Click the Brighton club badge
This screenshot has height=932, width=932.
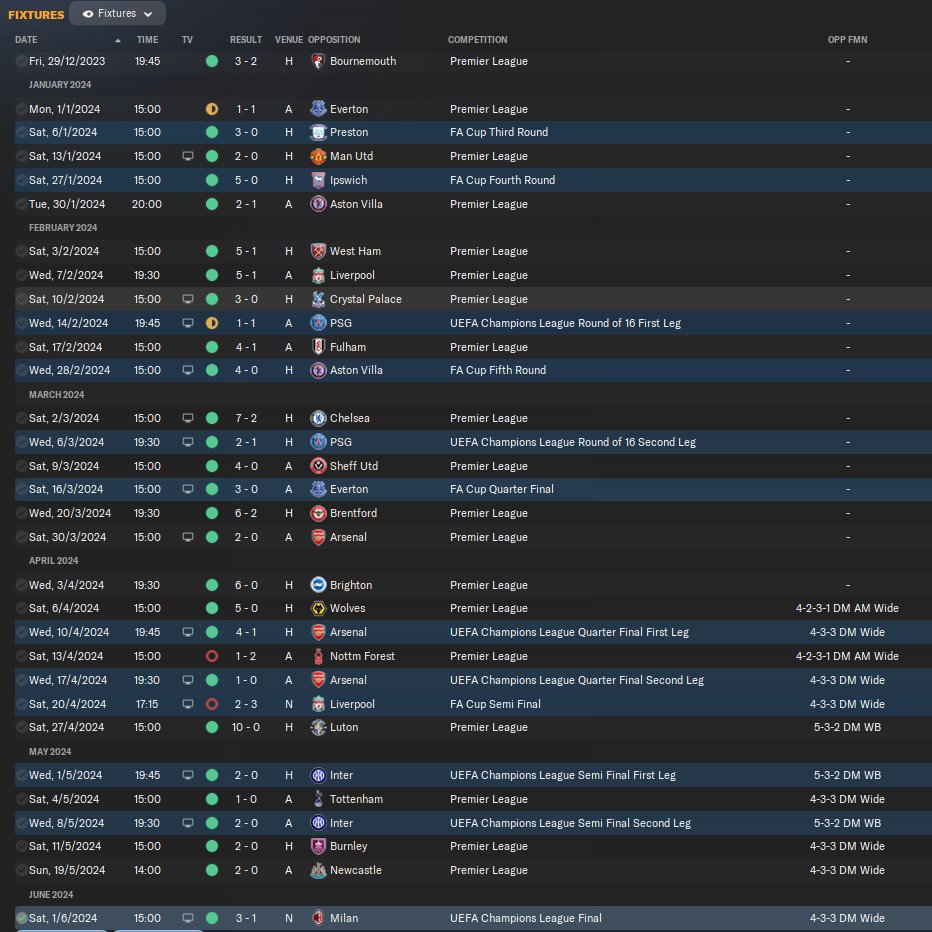pyautogui.click(x=319, y=585)
